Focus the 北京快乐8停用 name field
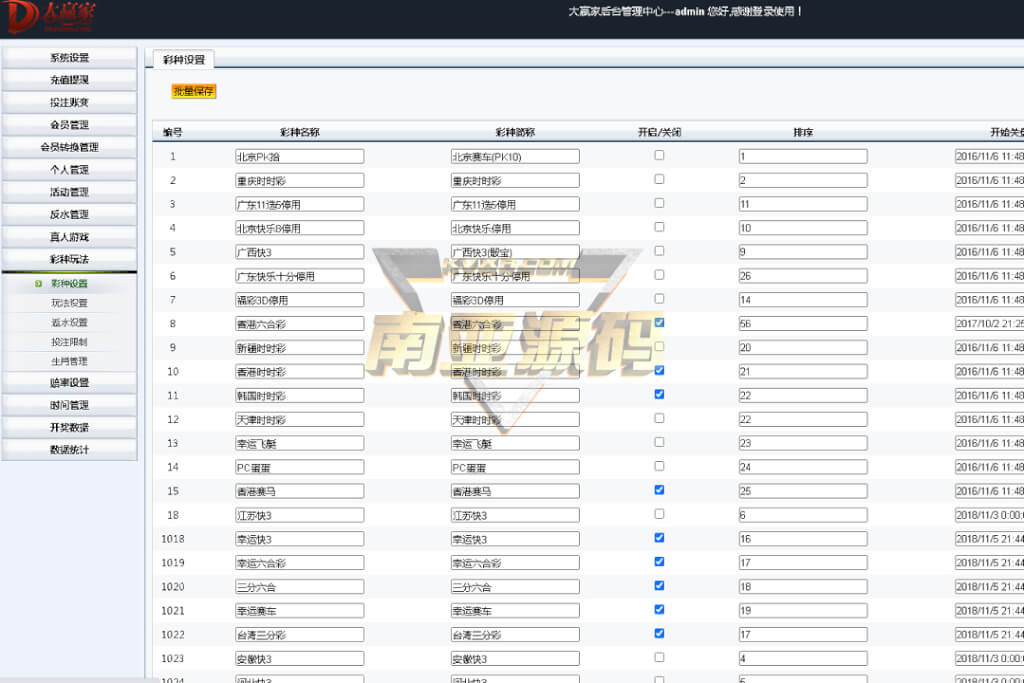Screen dimensions: 1024x683 300,229
